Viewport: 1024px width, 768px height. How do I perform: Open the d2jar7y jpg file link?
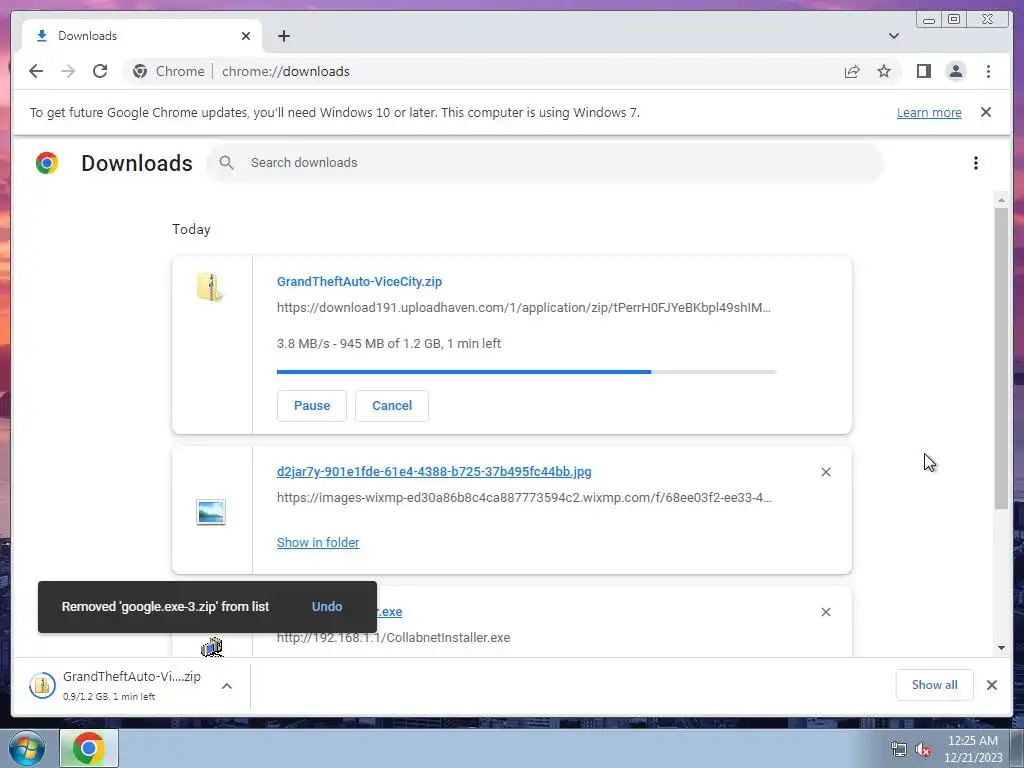(x=434, y=472)
